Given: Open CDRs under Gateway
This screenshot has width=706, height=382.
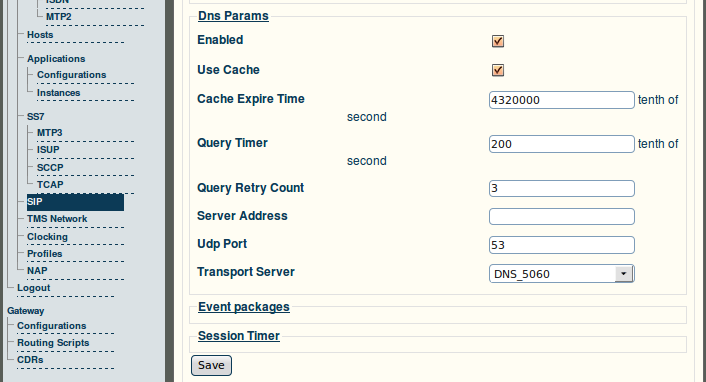Looking at the screenshot, I should [x=30, y=360].
